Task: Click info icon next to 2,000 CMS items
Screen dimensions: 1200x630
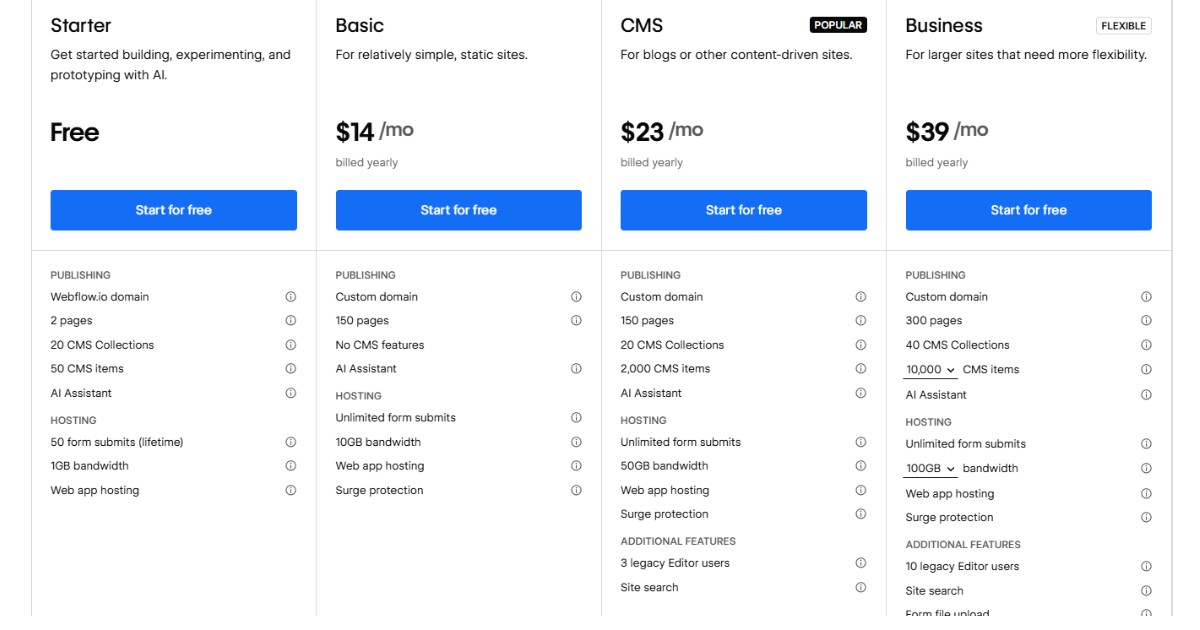Action: point(861,369)
